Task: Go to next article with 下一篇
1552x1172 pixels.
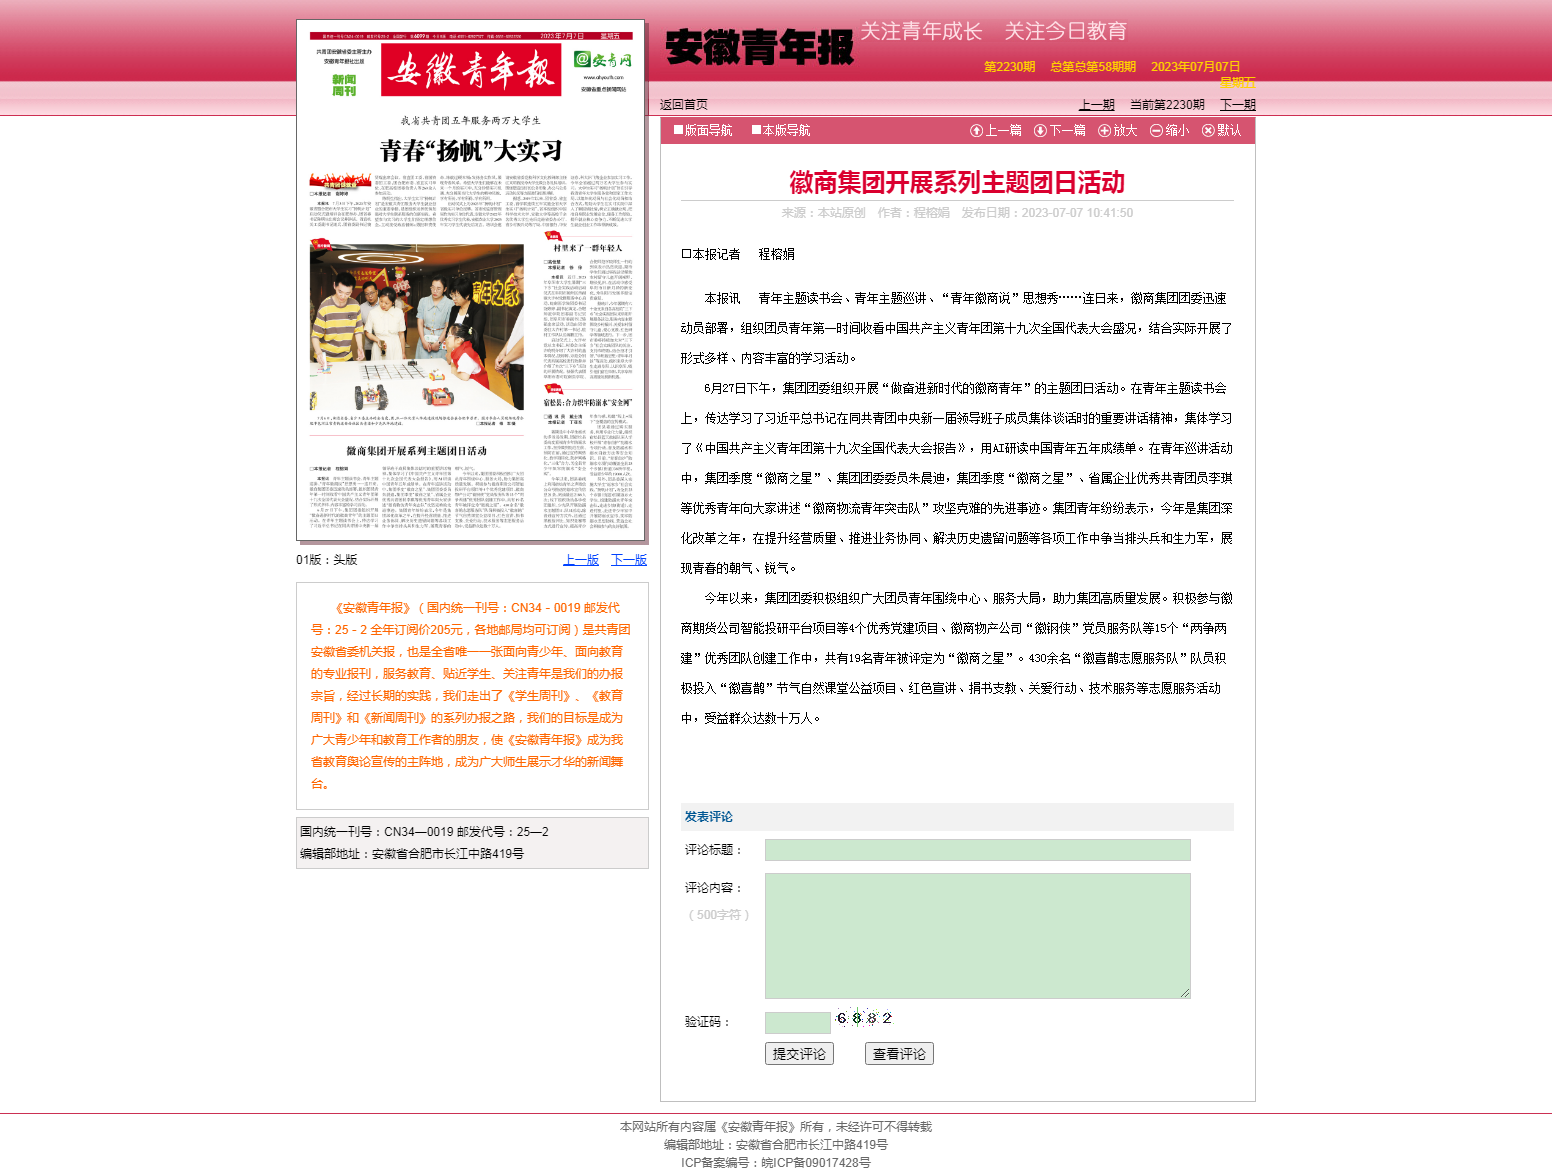Action: coord(1060,130)
